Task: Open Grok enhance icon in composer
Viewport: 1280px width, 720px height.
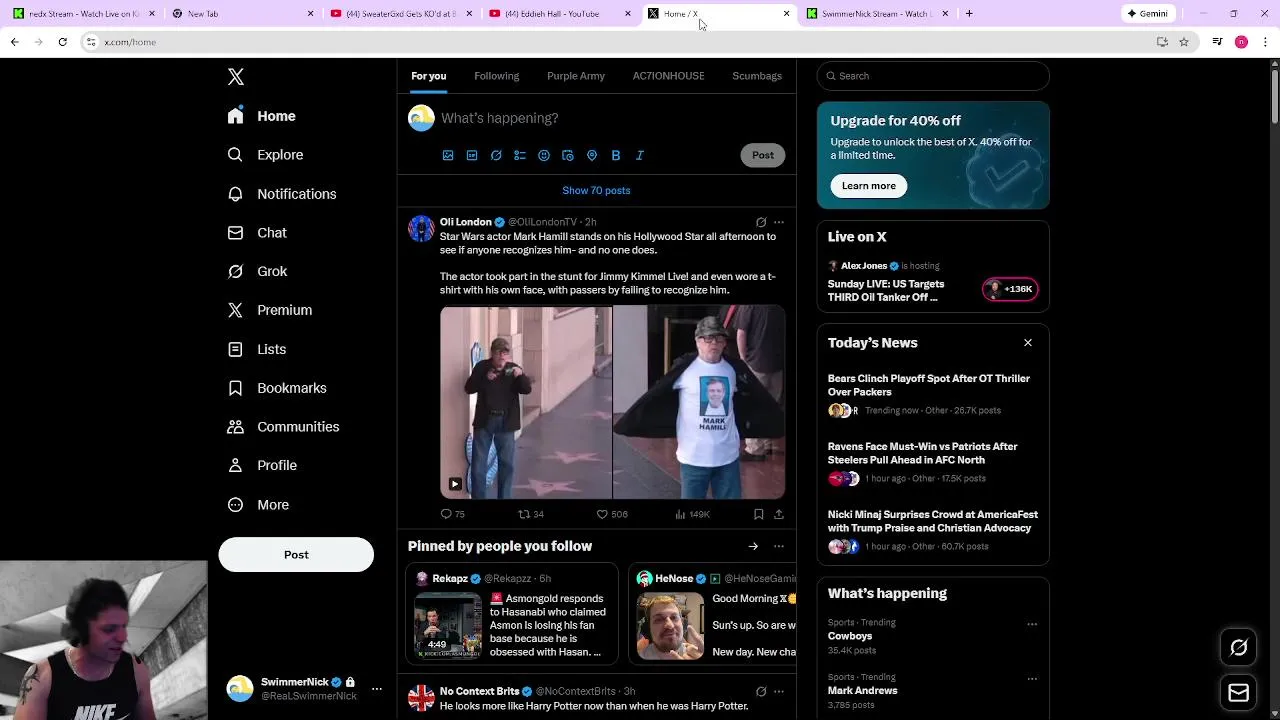Action: click(x=496, y=155)
